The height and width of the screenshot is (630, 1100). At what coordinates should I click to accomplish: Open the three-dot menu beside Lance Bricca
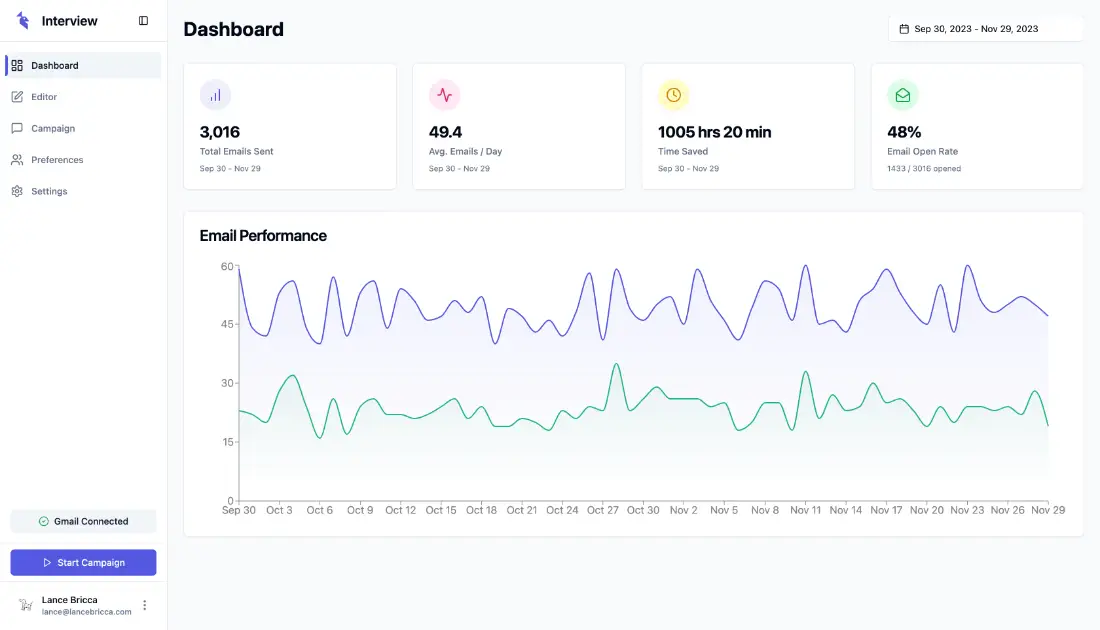[145, 605]
